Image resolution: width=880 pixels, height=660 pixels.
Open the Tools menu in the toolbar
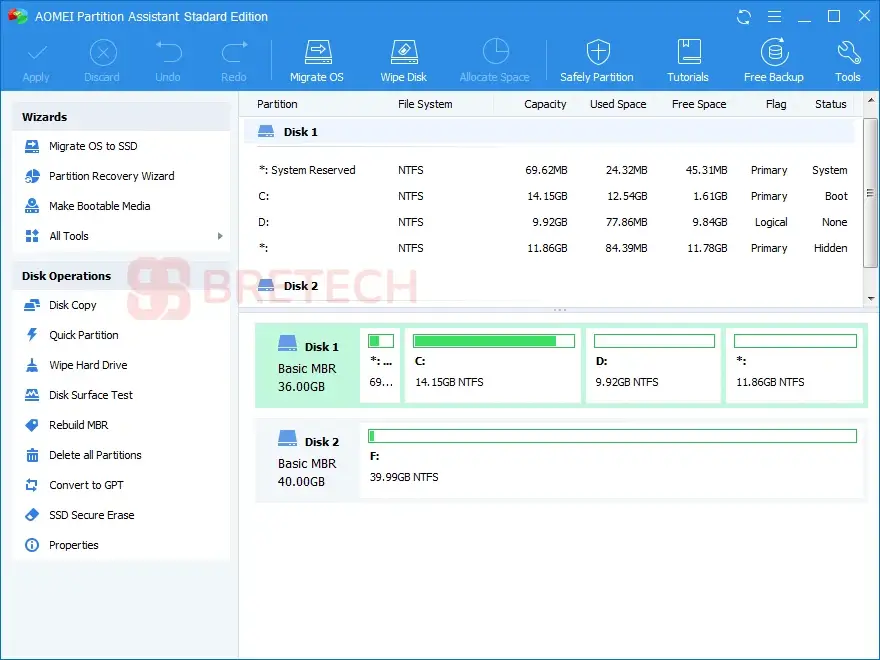click(846, 58)
